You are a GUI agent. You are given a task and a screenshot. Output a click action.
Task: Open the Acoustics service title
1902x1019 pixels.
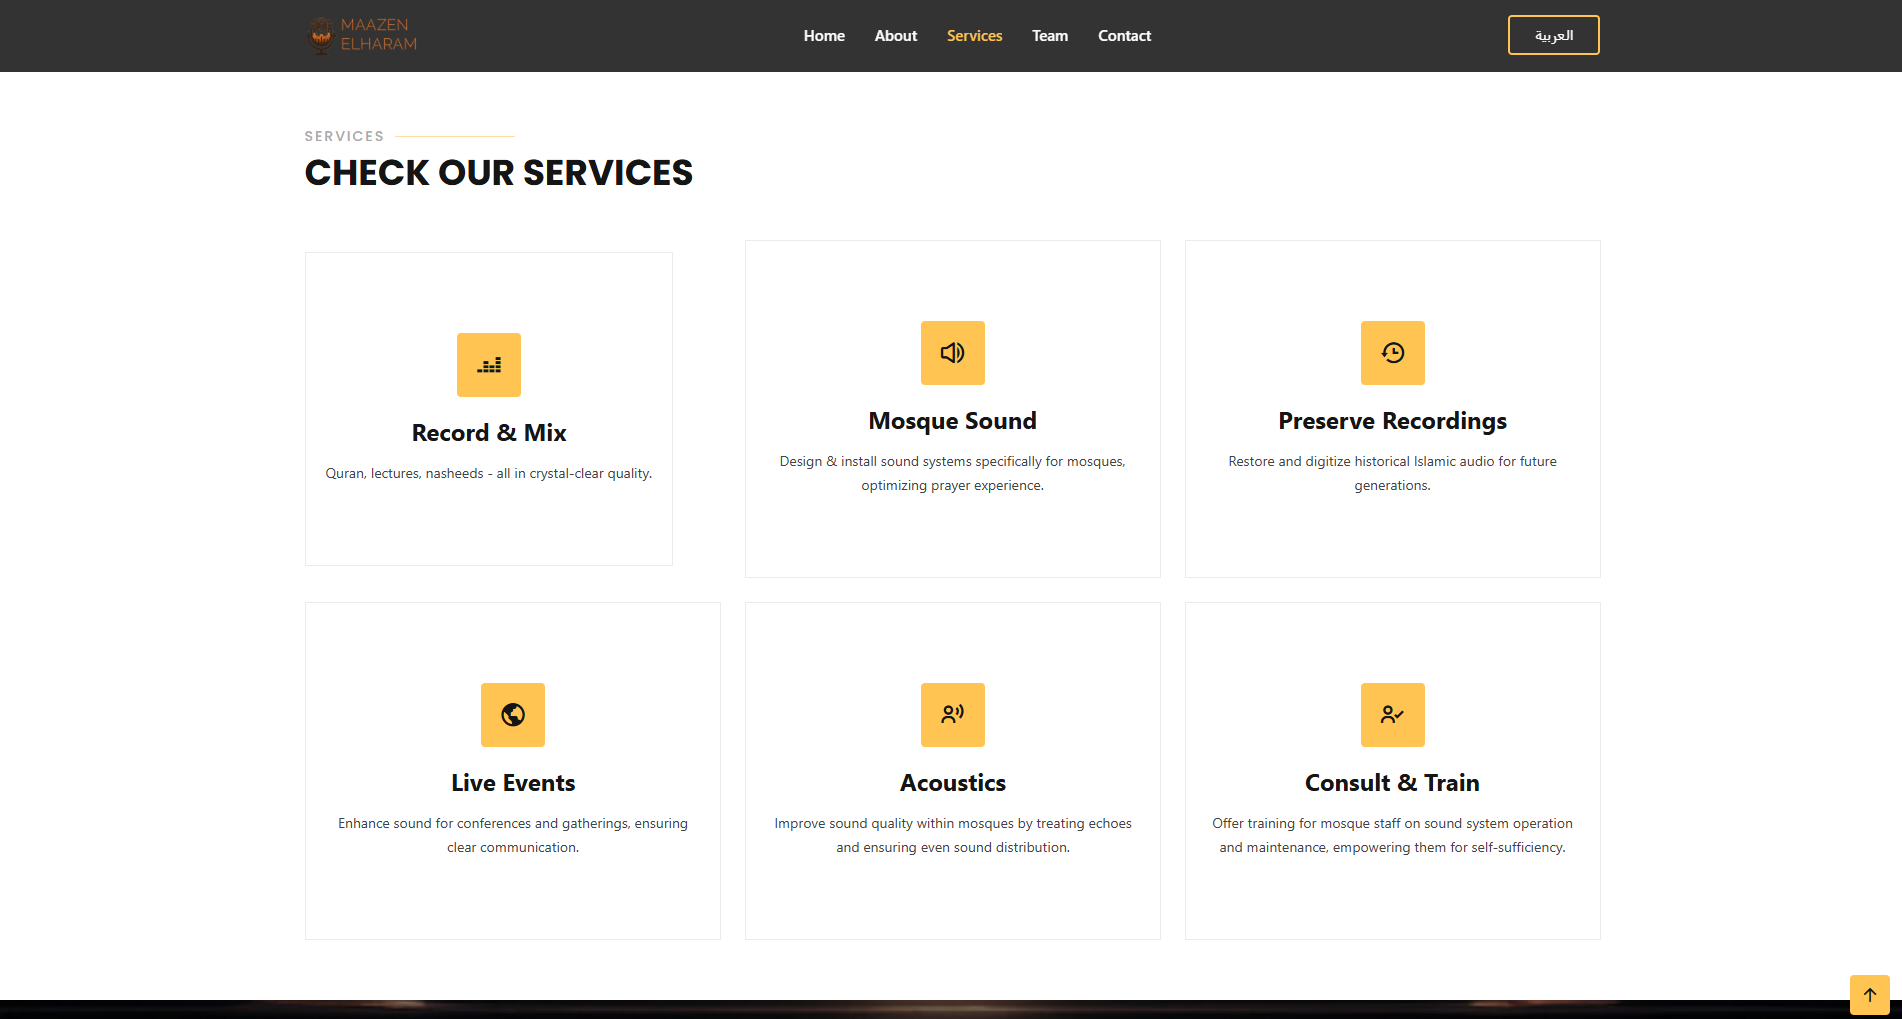952,783
